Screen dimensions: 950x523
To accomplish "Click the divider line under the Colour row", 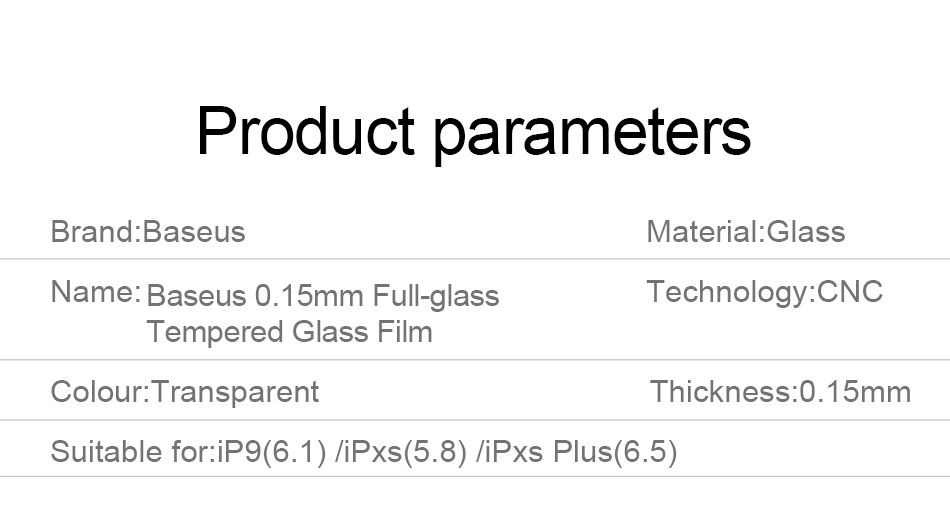I will click(475, 419).
